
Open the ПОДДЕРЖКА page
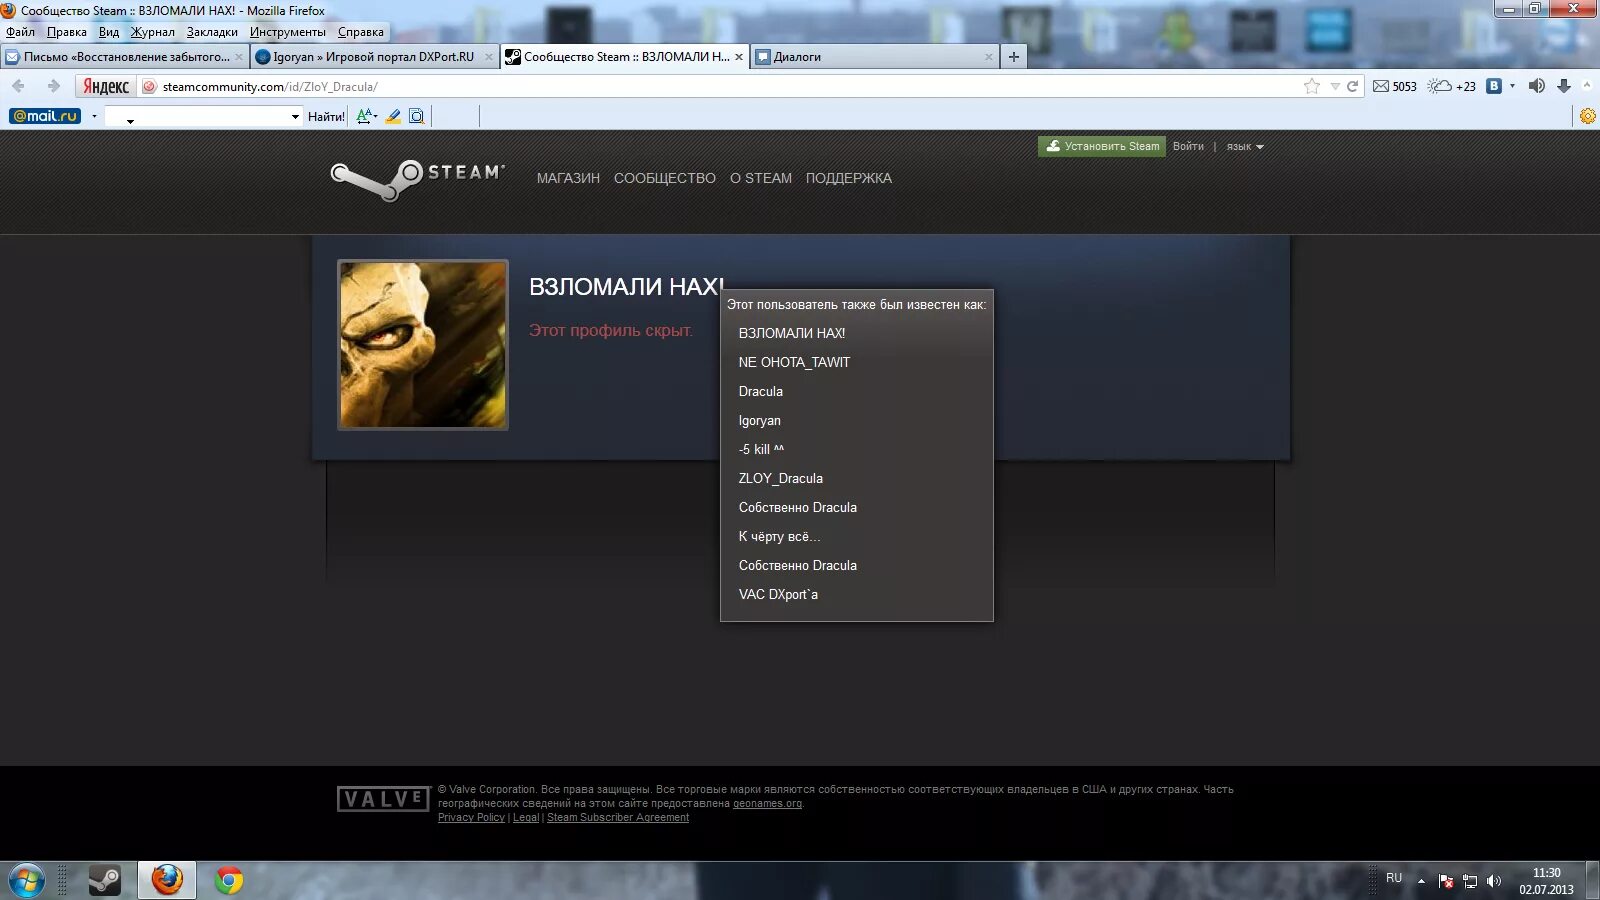coord(849,178)
